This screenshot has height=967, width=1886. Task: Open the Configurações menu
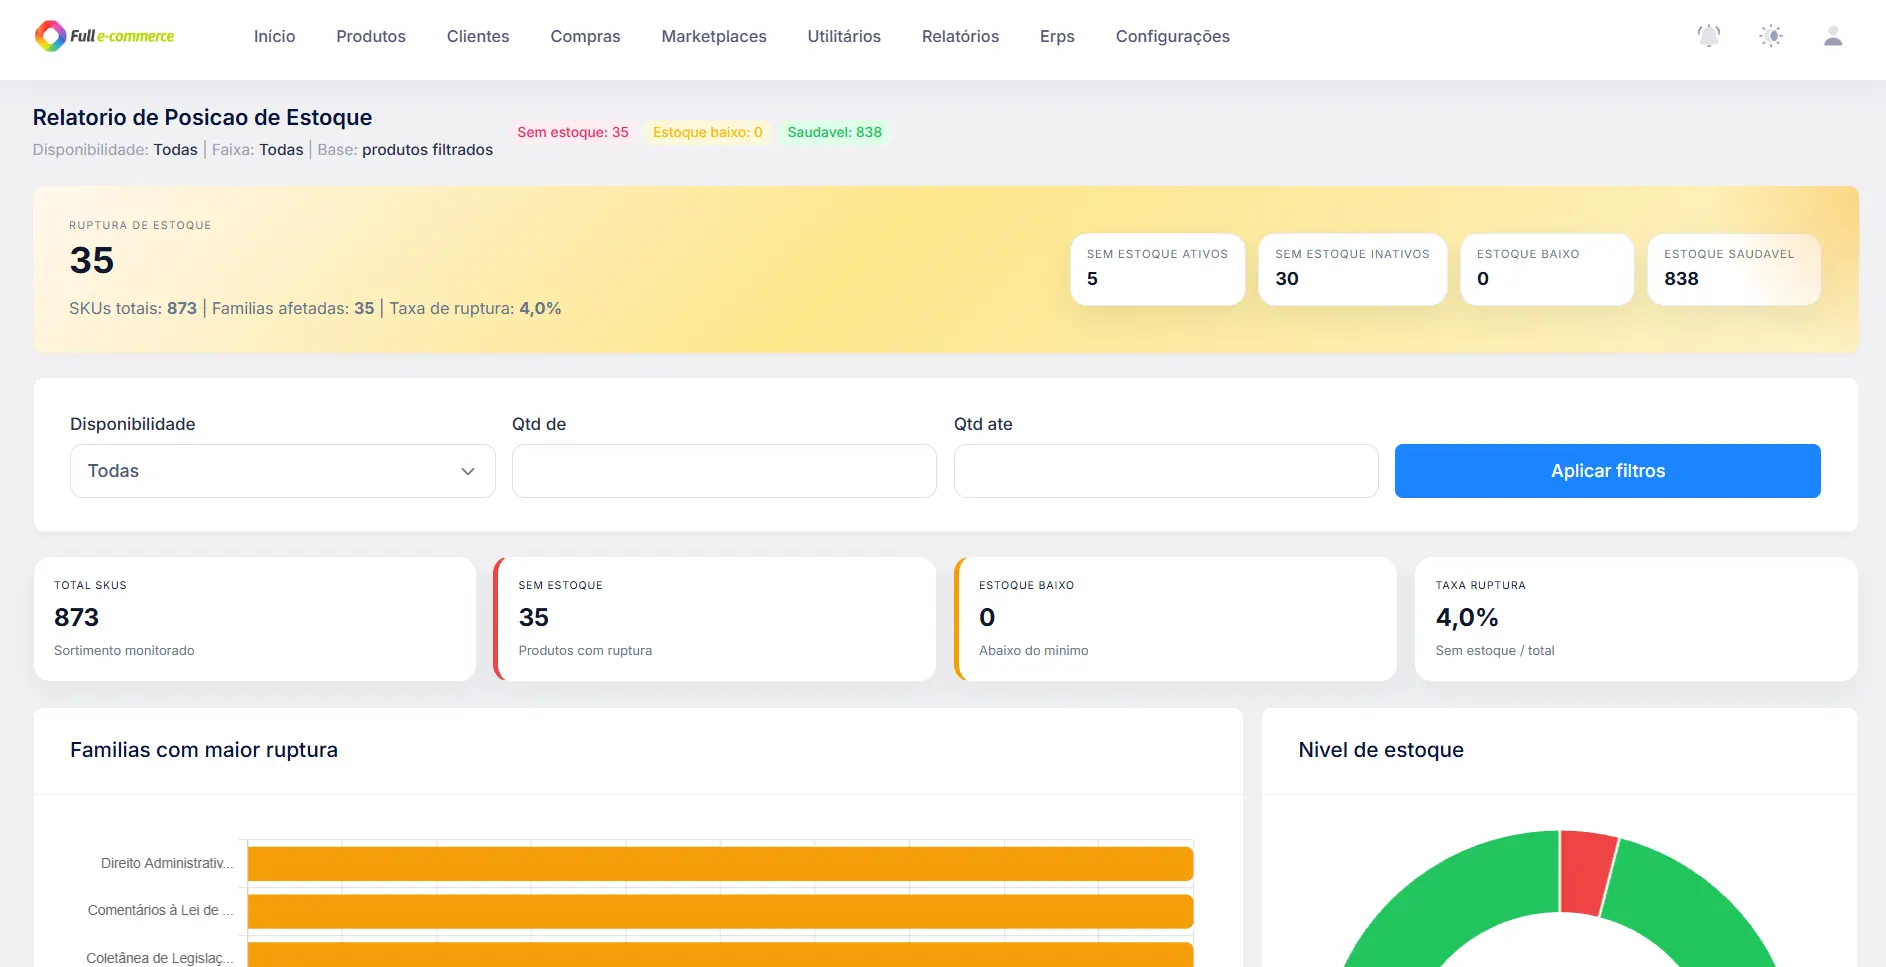point(1172,36)
